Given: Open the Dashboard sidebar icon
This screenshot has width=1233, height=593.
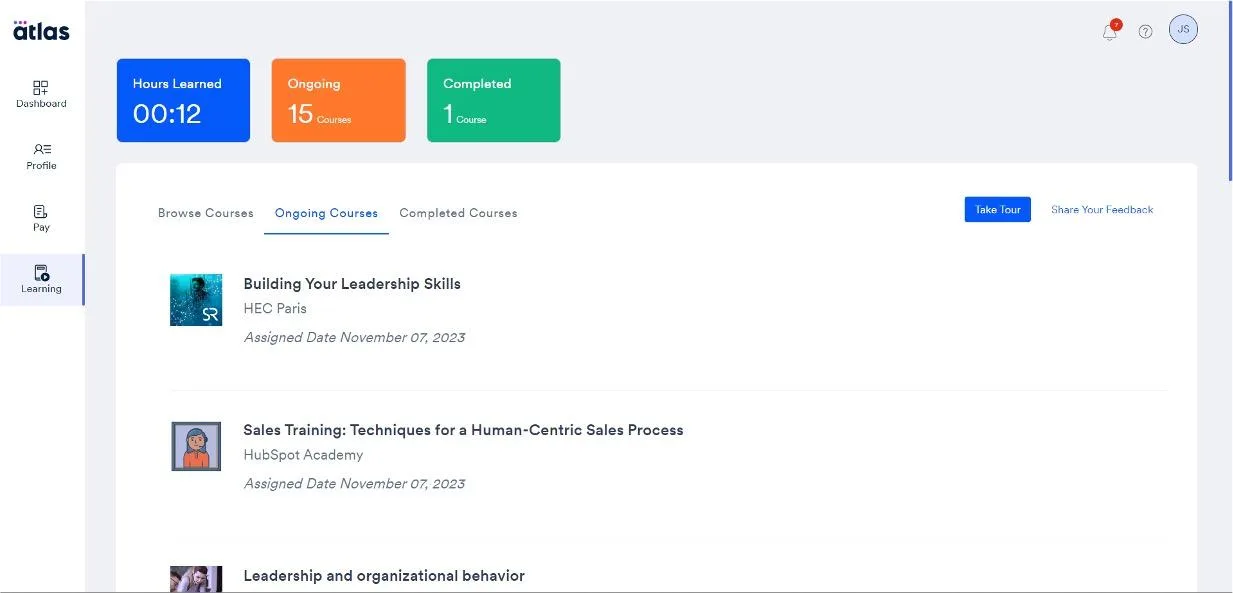Looking at the screenshot, I should pyautogui.click(x=41, y=88).
